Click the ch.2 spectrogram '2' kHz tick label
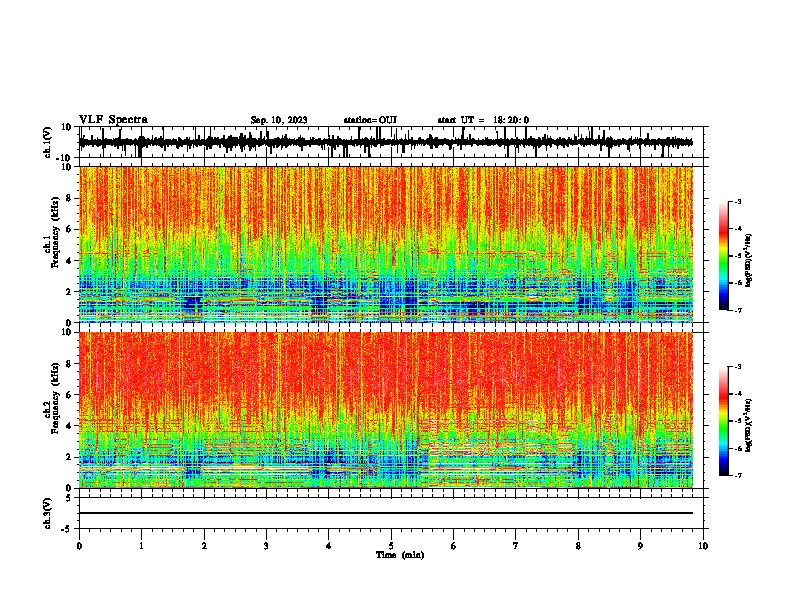Viewport: 792px width, 612px height. click(69, 457)
